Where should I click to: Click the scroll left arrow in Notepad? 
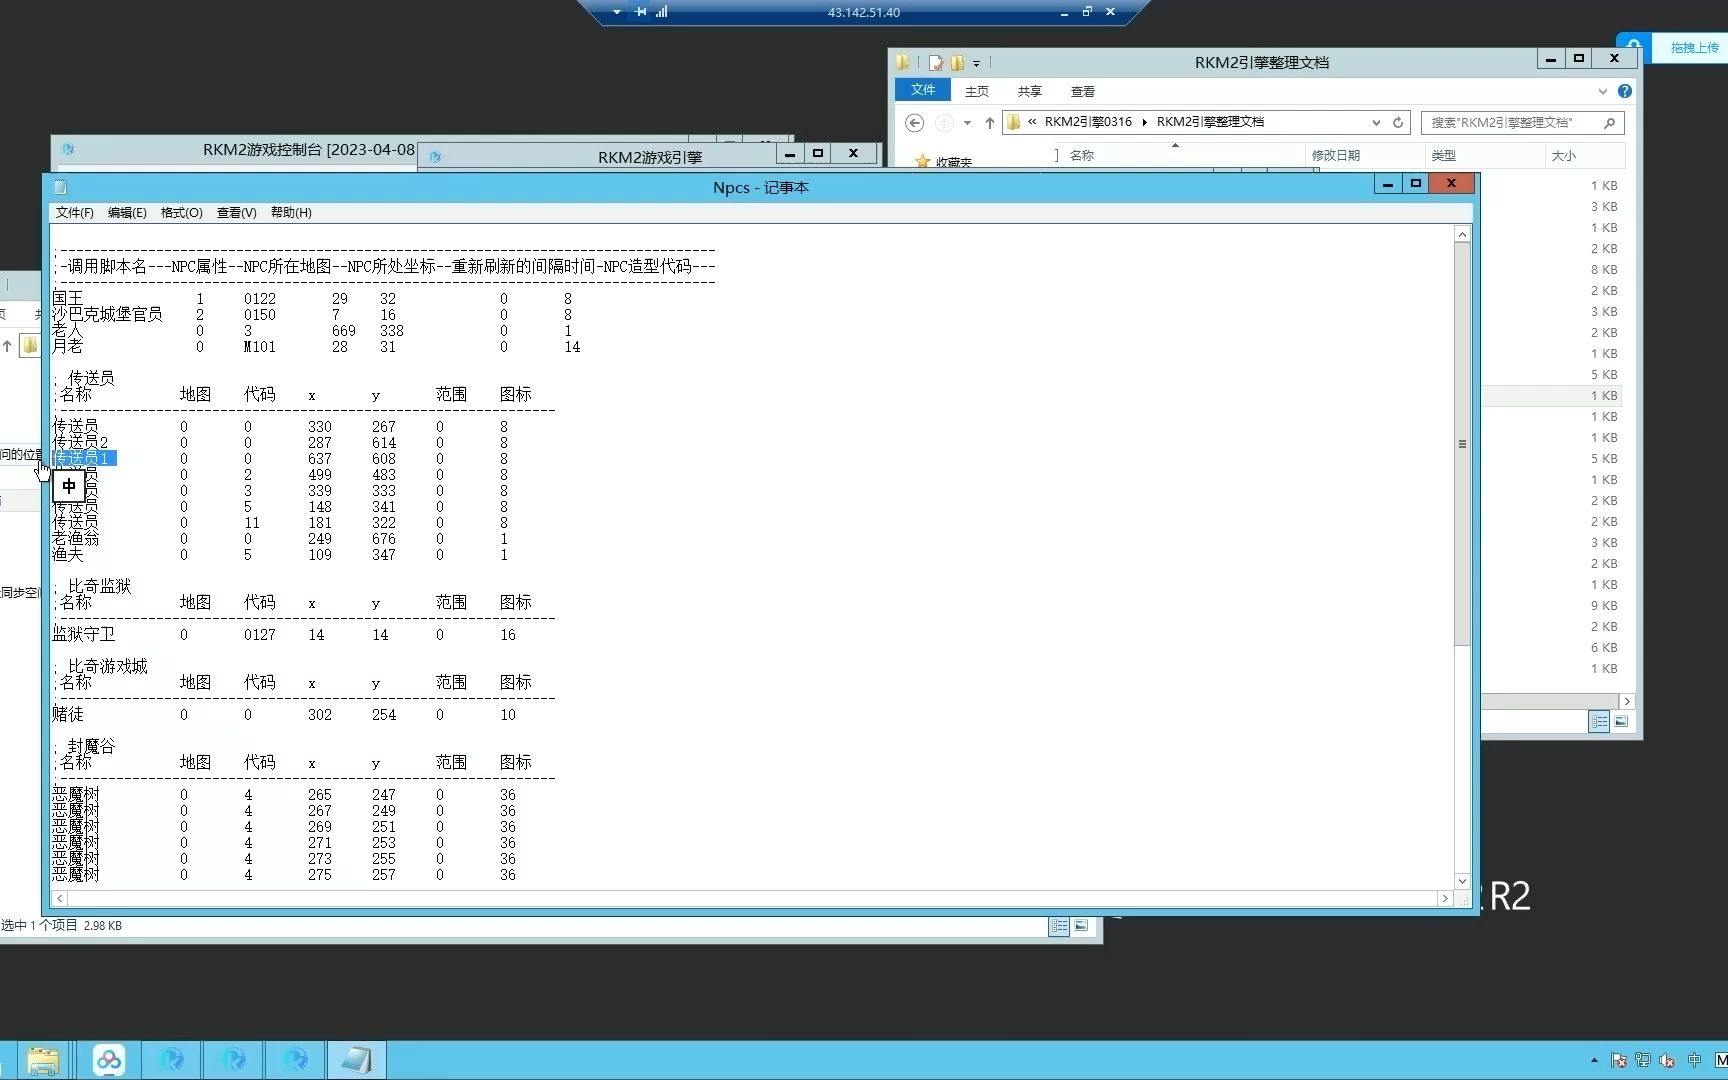pyautogui.click(x=60, y=898)
